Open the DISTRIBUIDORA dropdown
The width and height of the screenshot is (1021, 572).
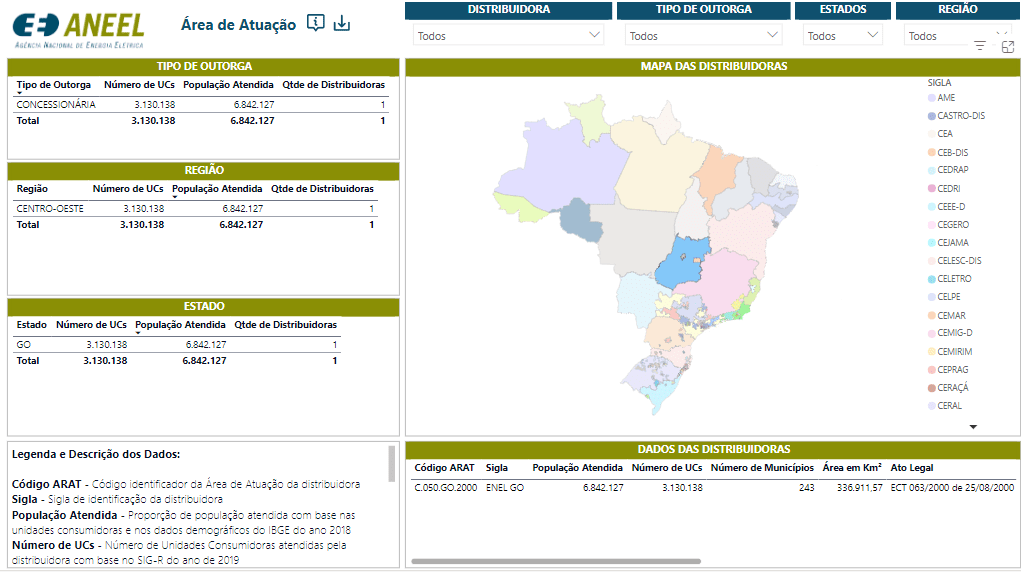click(509, 36)
